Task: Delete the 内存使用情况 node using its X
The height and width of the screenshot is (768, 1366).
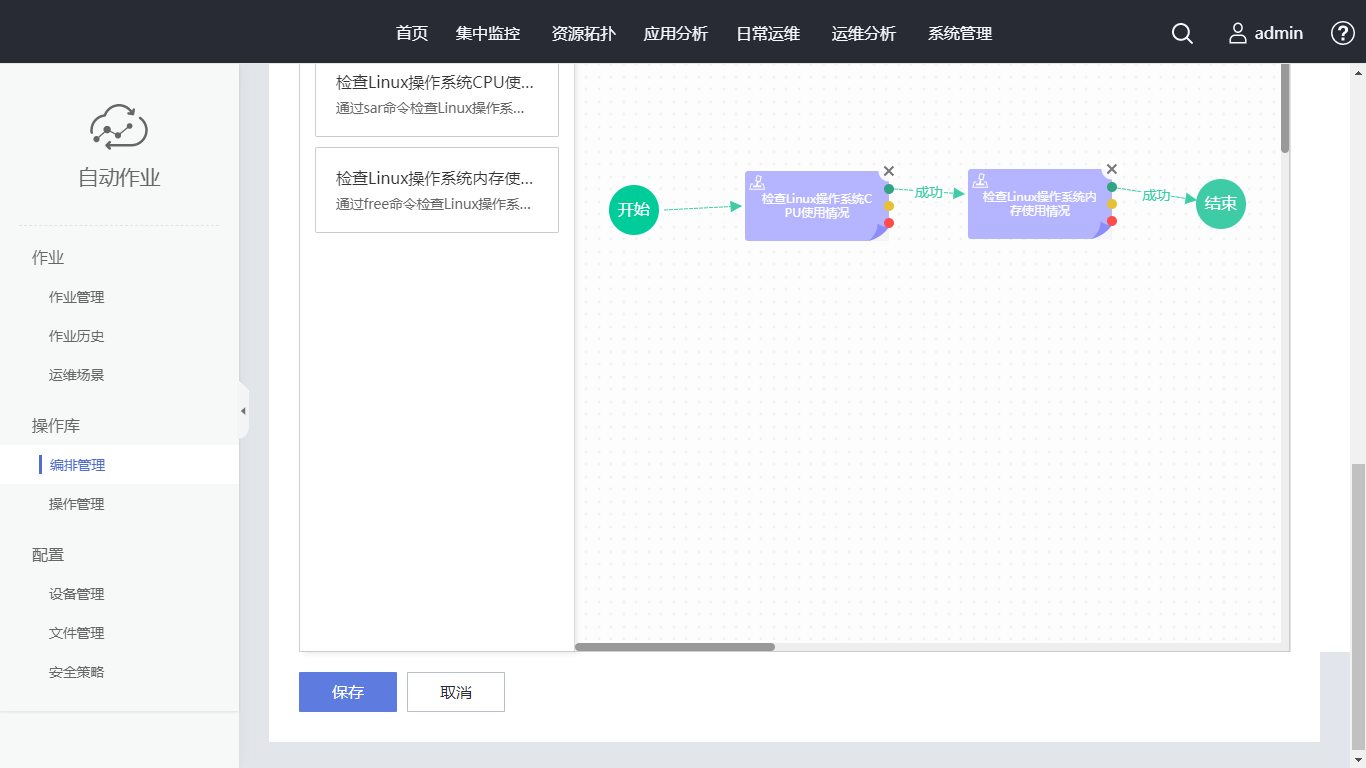Action: point(1111,169)
